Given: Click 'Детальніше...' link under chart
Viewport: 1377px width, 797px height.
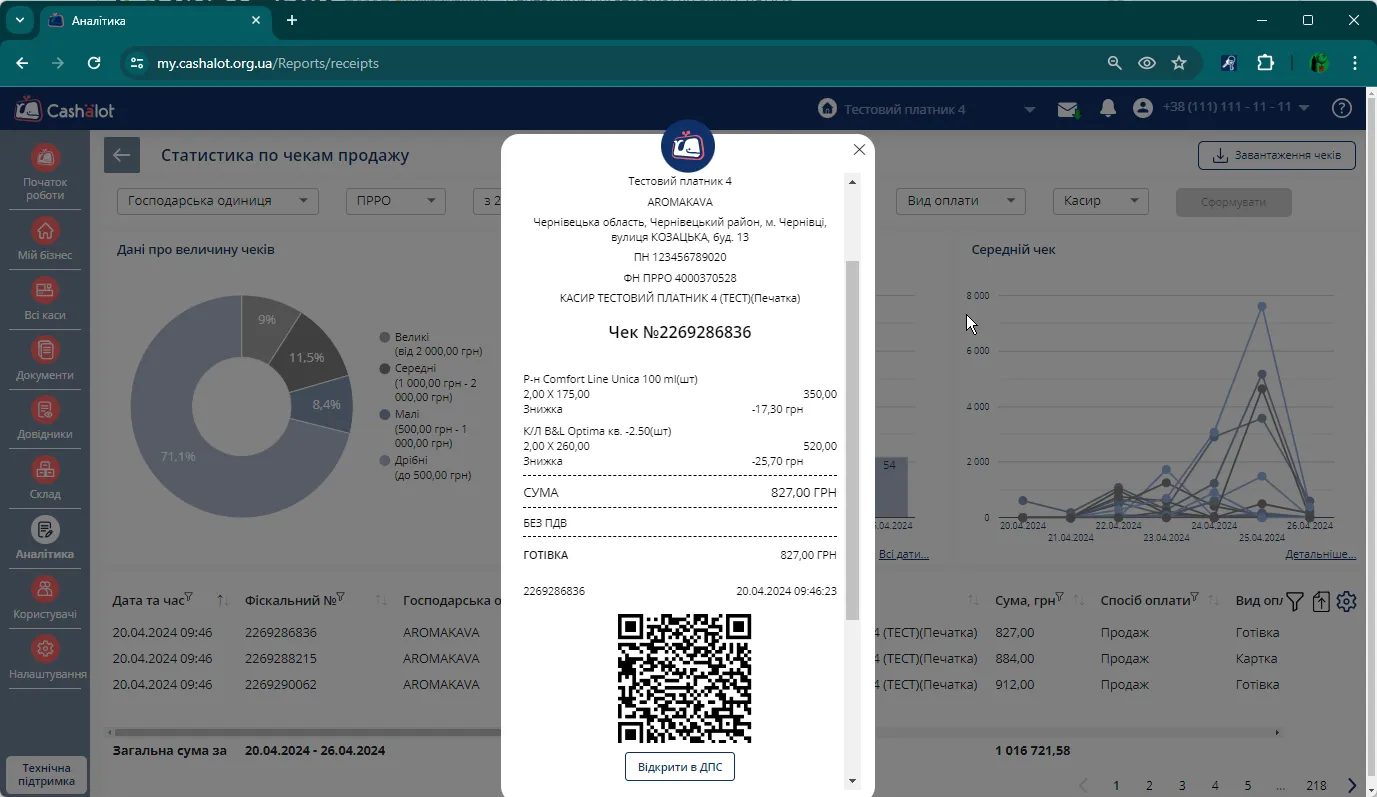Looking at the screenshot, I should 1321,554.
